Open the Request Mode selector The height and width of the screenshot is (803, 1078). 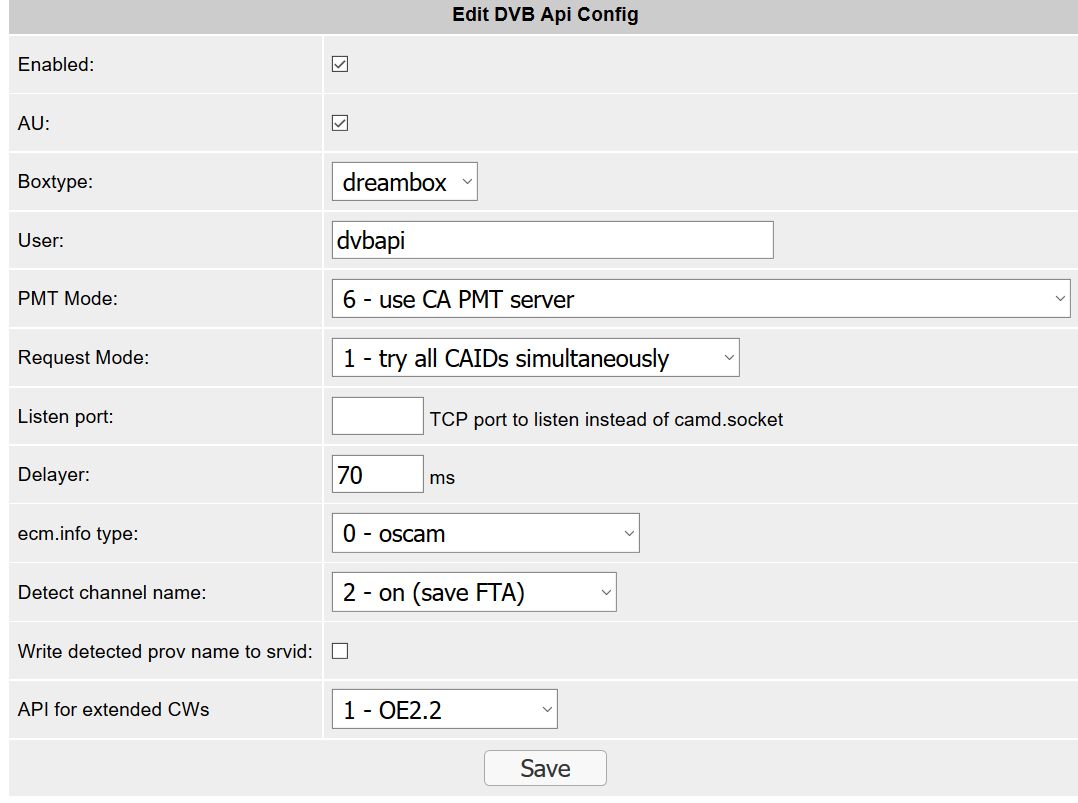pos(535,358)
